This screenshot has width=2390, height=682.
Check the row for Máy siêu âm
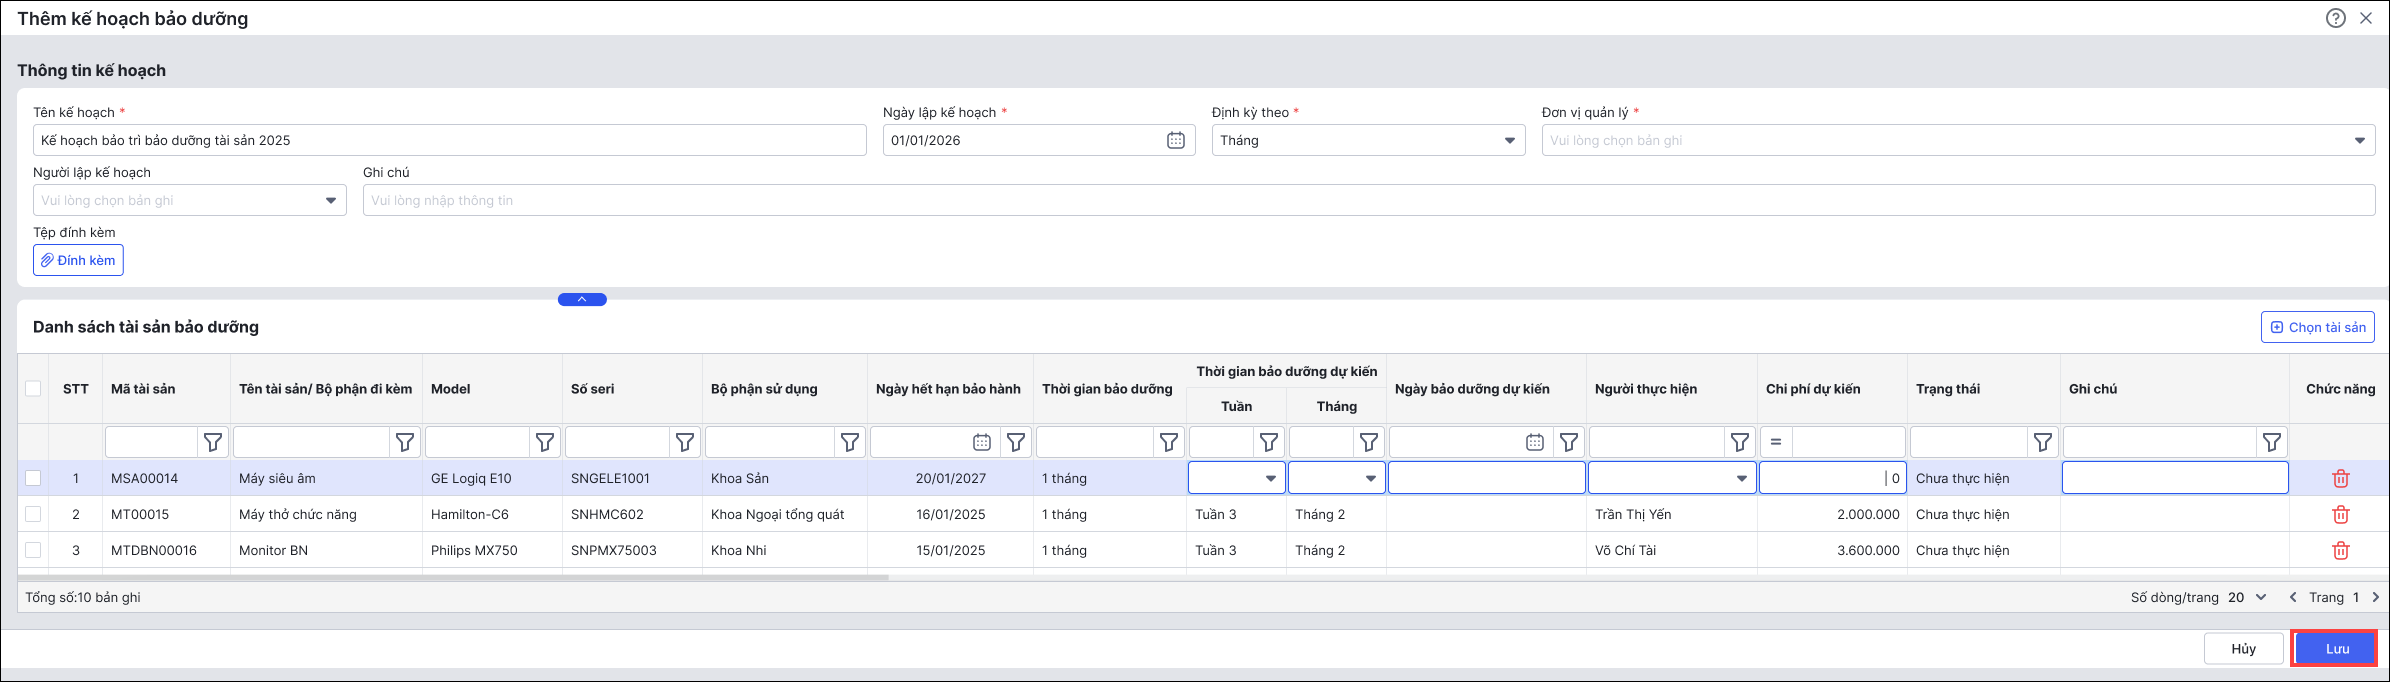(33, 479)
